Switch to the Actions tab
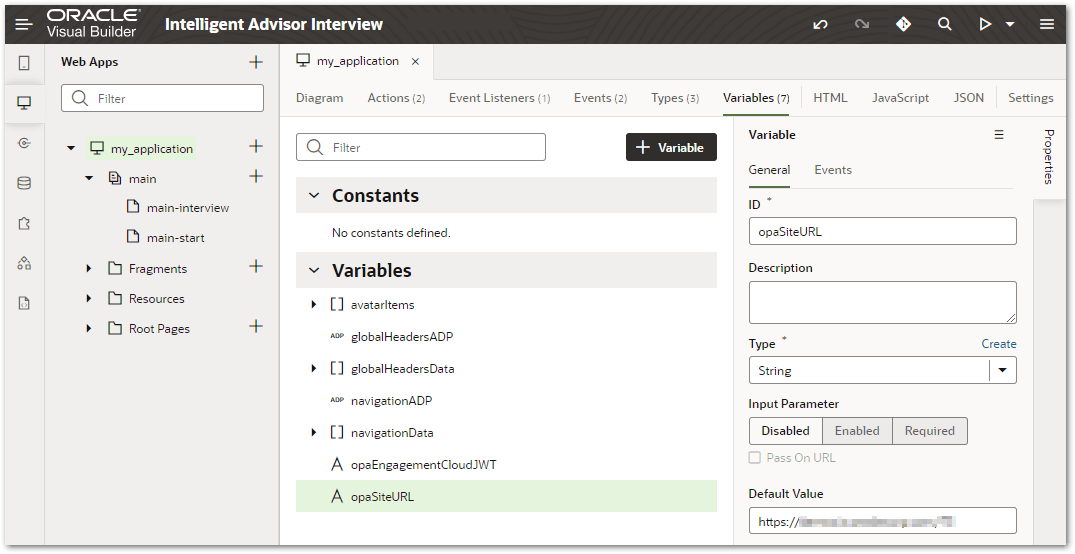1075x554 pixels. (396, 98)
